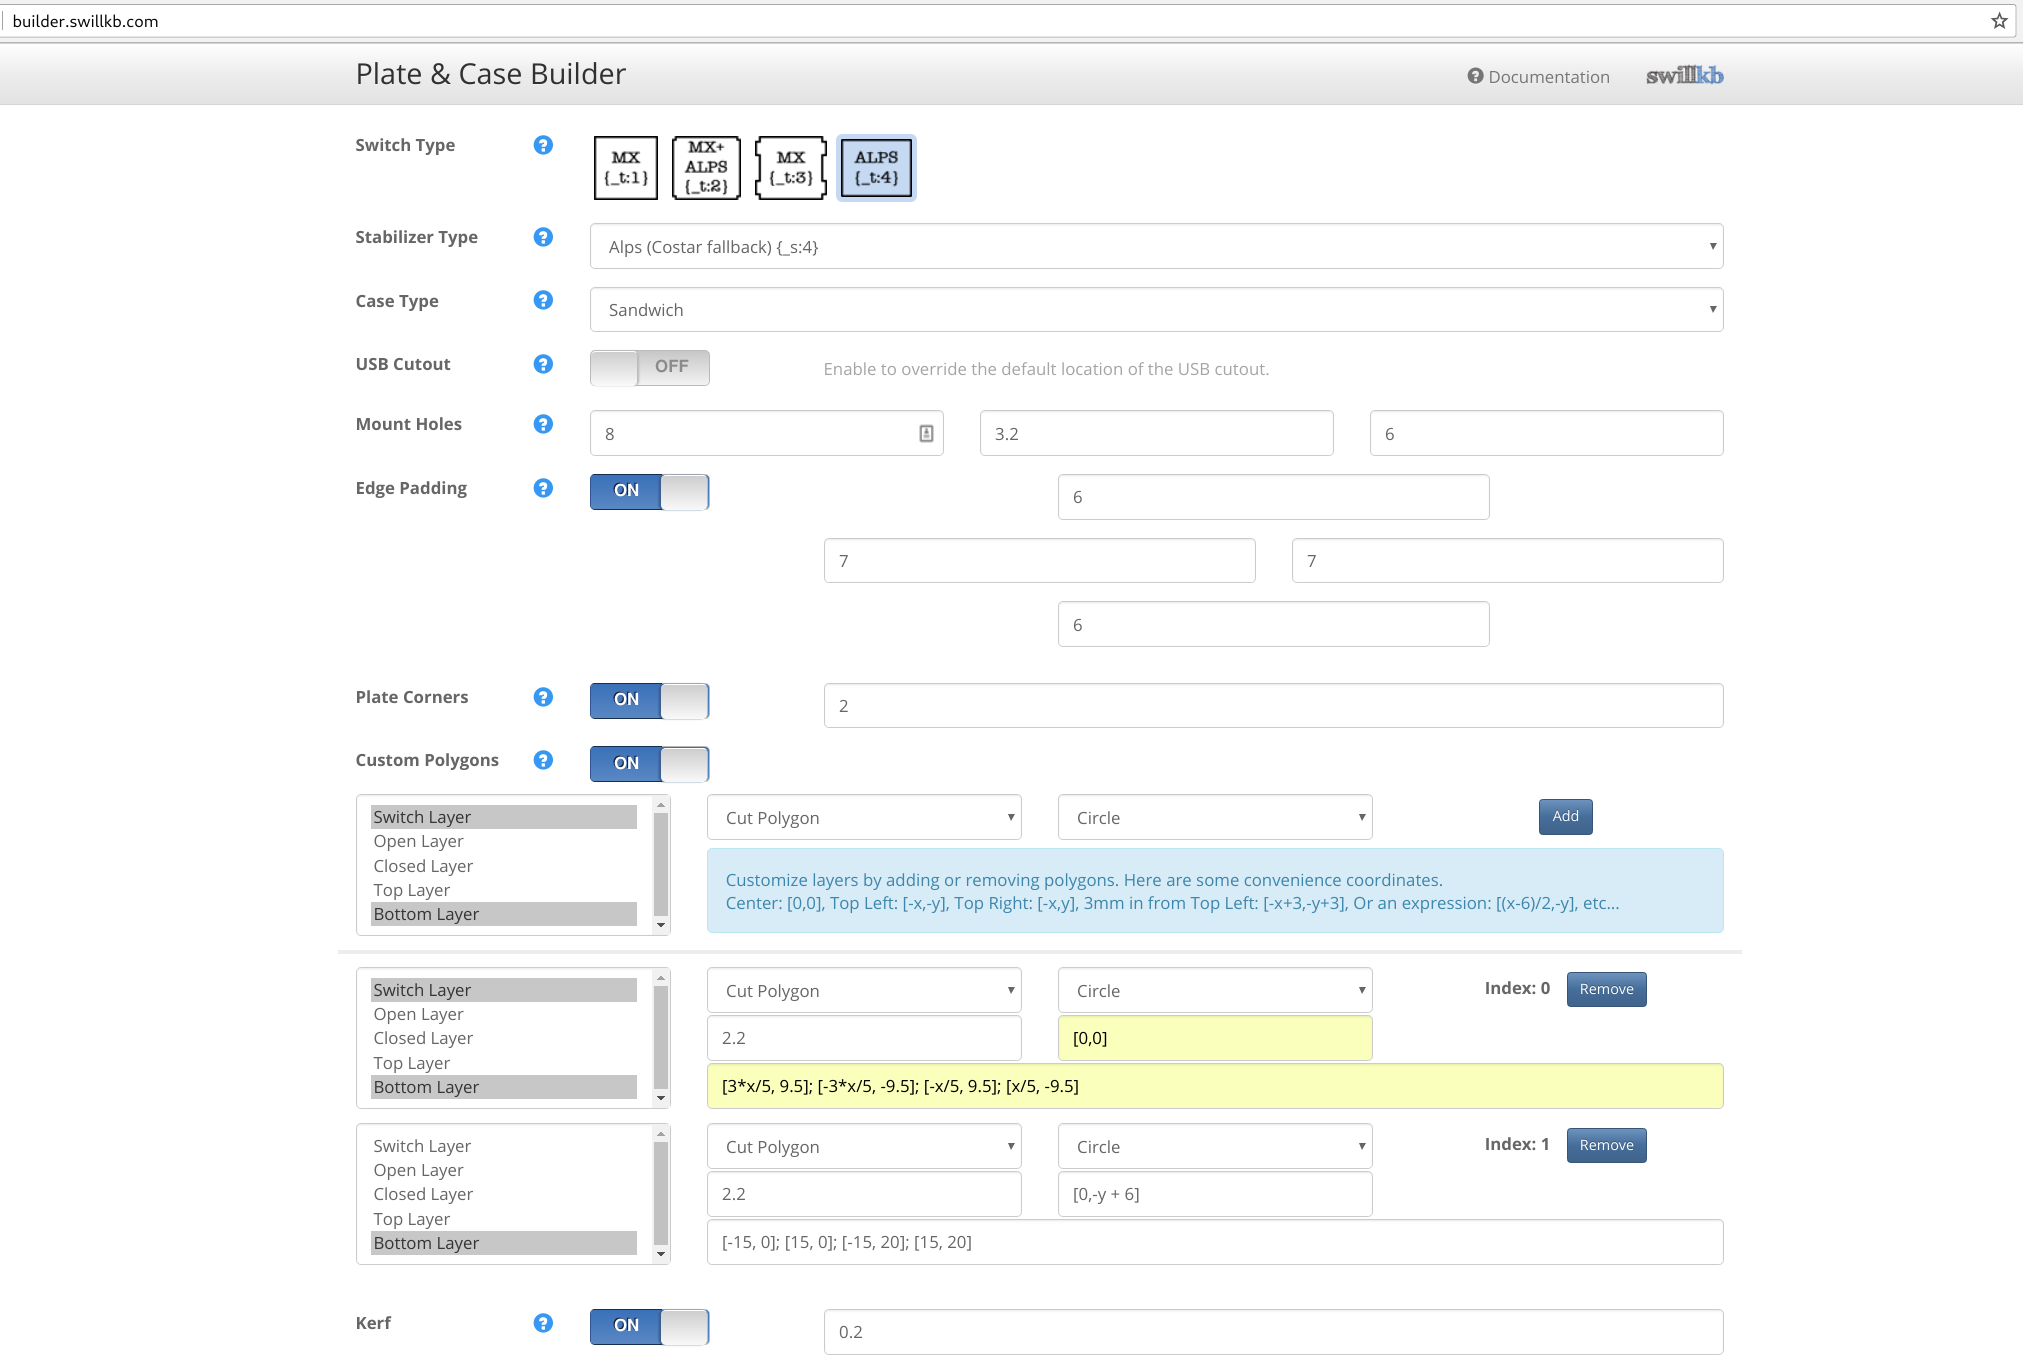Open the Circle shape dropdown beside Add
Viewport: 2023px width, 1362px height.
tap(1214, 818)
